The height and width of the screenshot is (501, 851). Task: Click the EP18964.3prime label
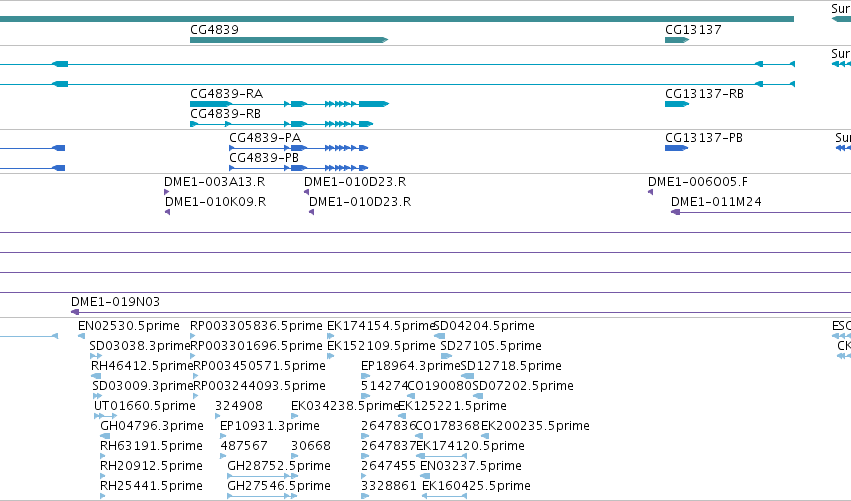411,366
